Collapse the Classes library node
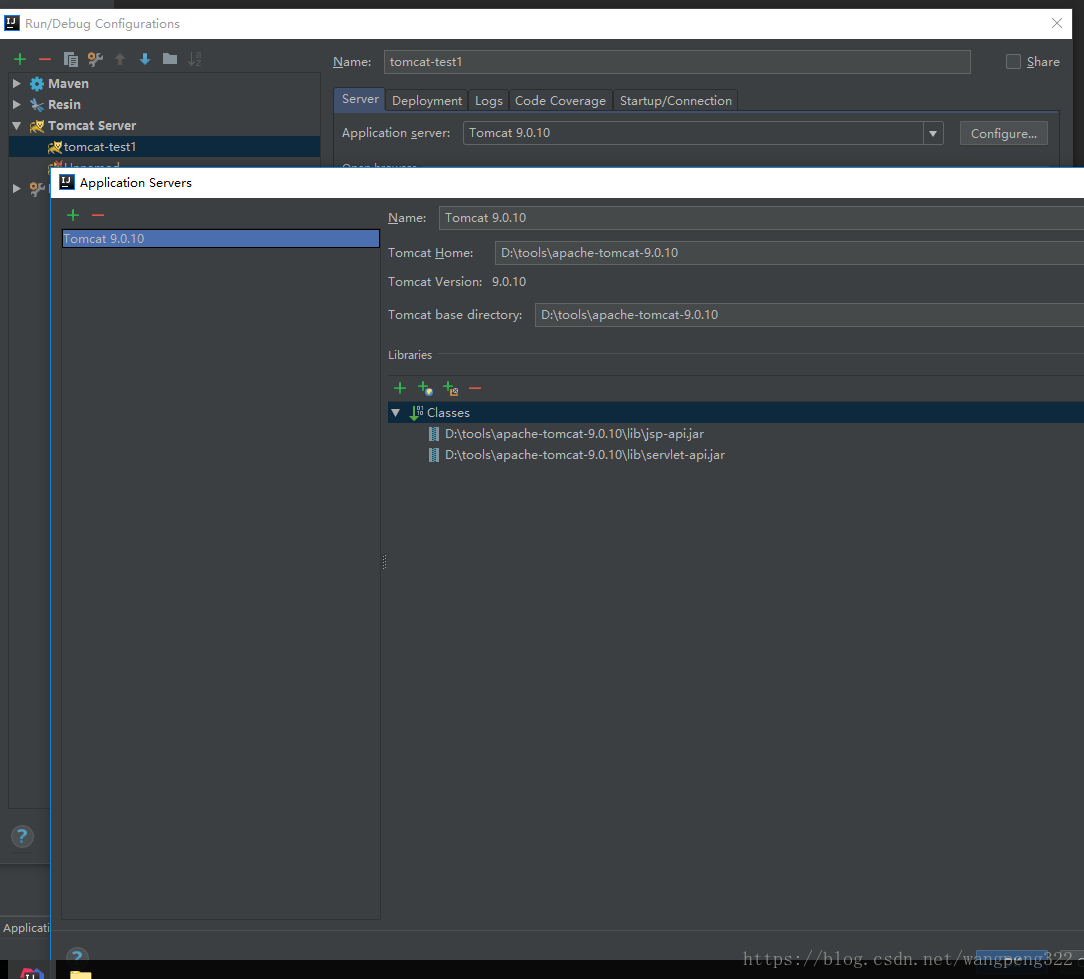1084x979 pixels. 395,413
